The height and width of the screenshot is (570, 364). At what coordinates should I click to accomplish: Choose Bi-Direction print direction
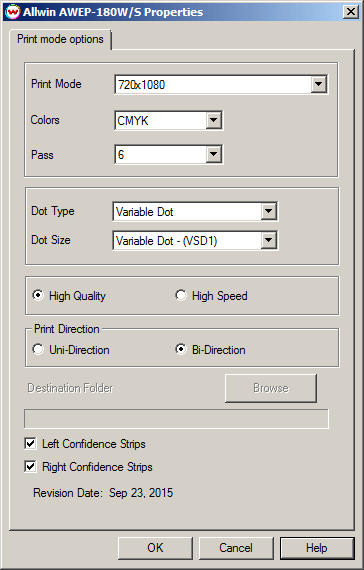180,349
